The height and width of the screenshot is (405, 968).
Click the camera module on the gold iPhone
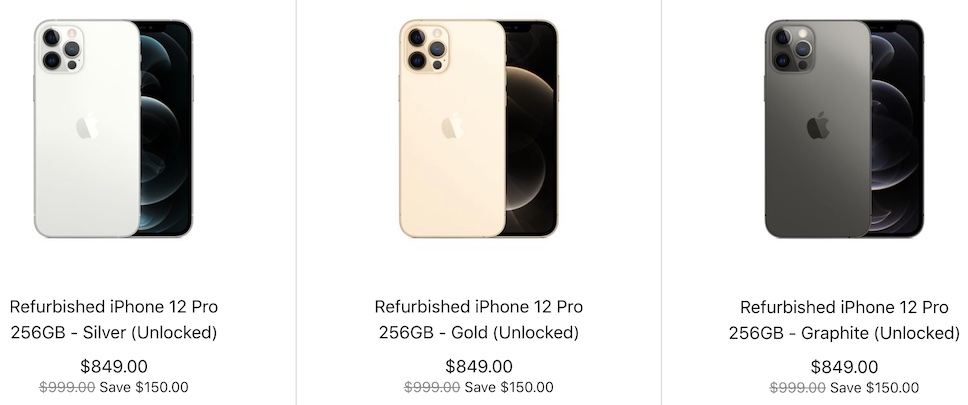coord(425,47)
